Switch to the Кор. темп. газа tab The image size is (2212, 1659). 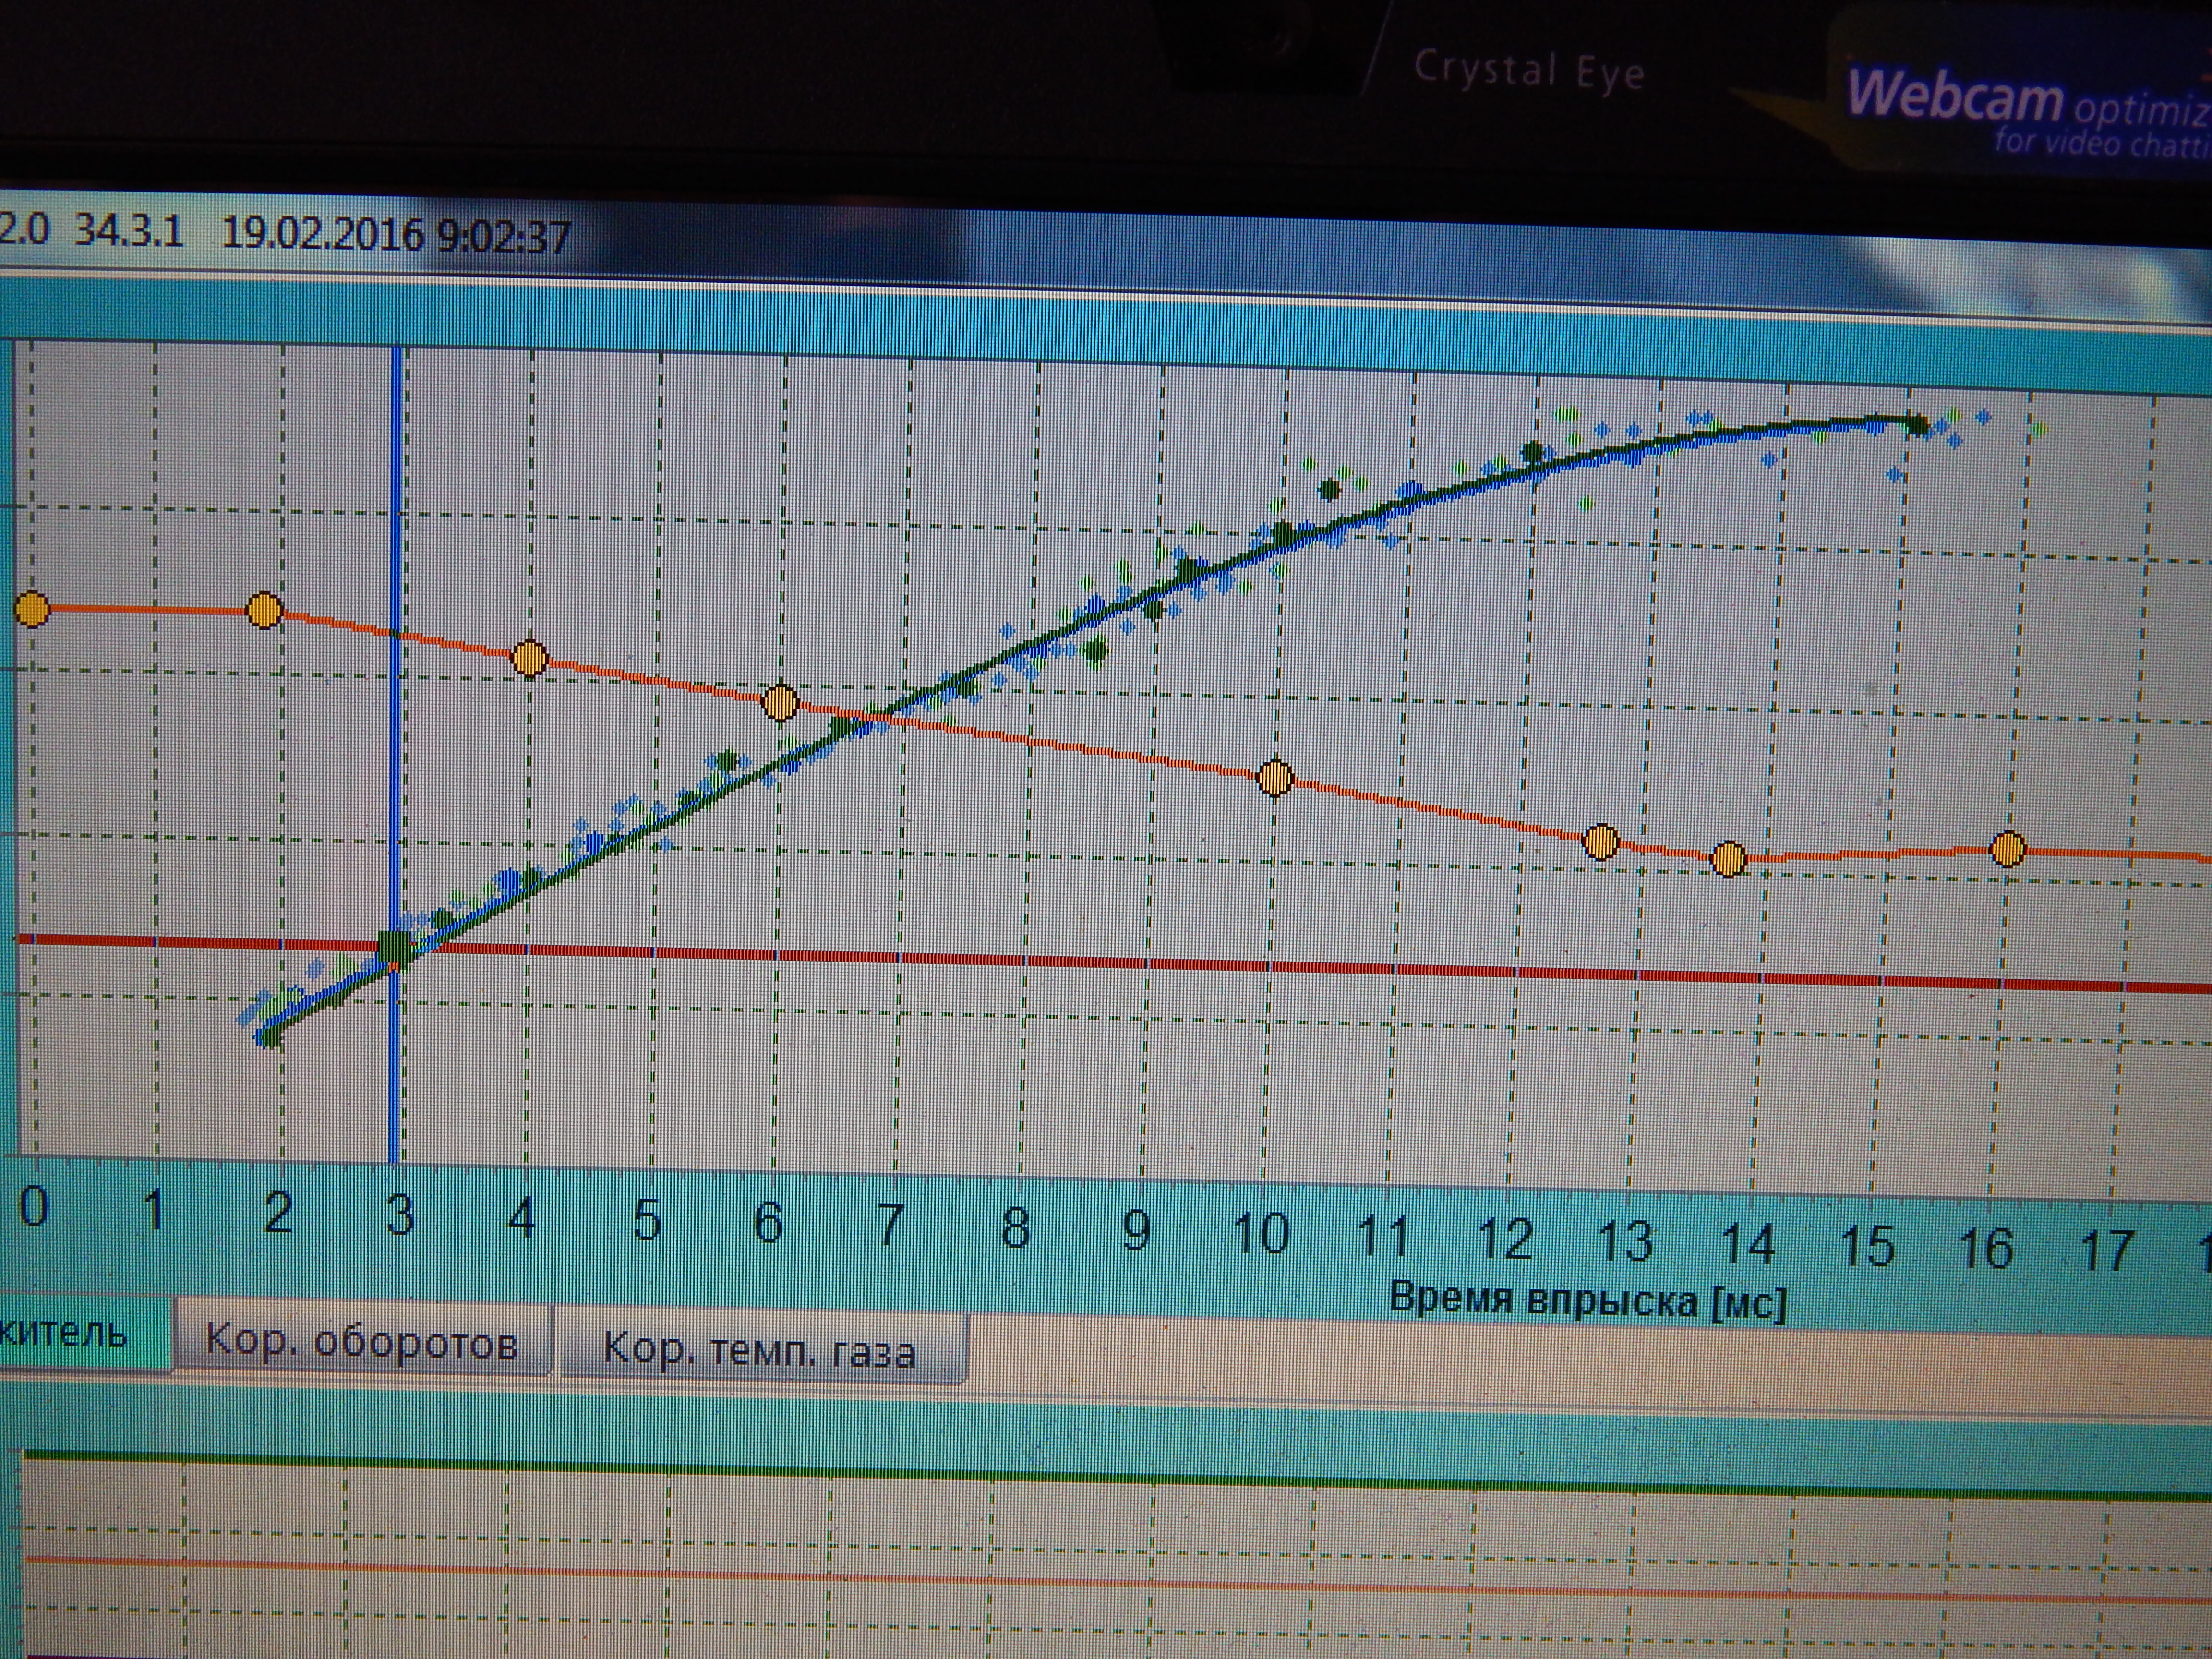(760, 1350)
